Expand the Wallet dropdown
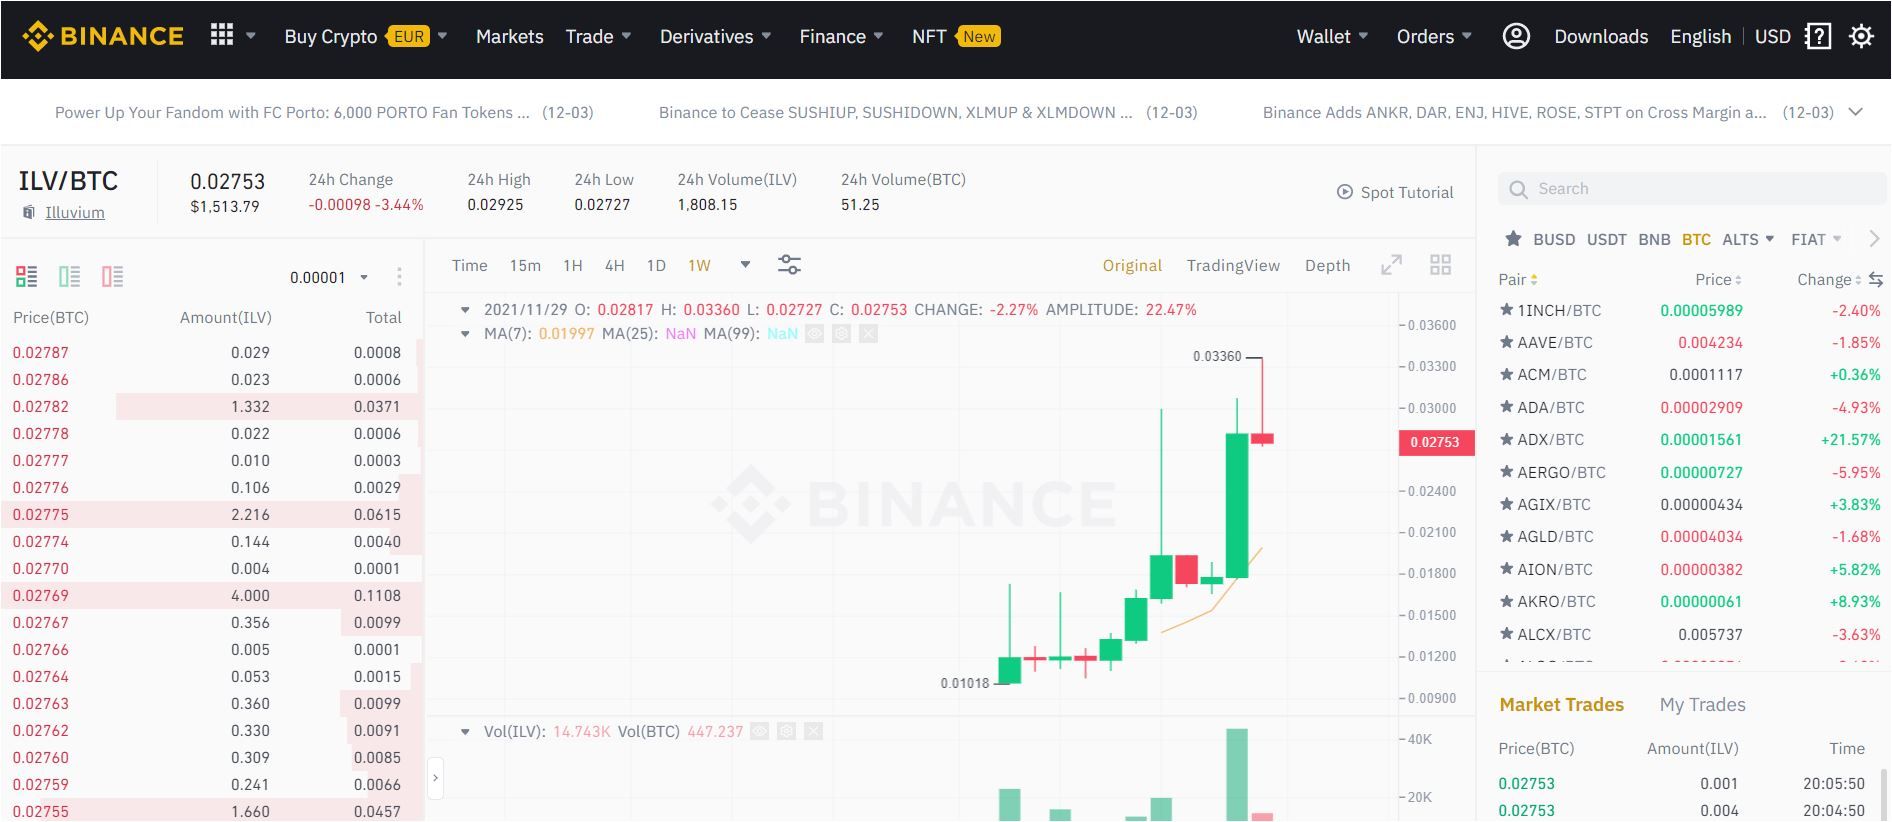 [1363, 36]
